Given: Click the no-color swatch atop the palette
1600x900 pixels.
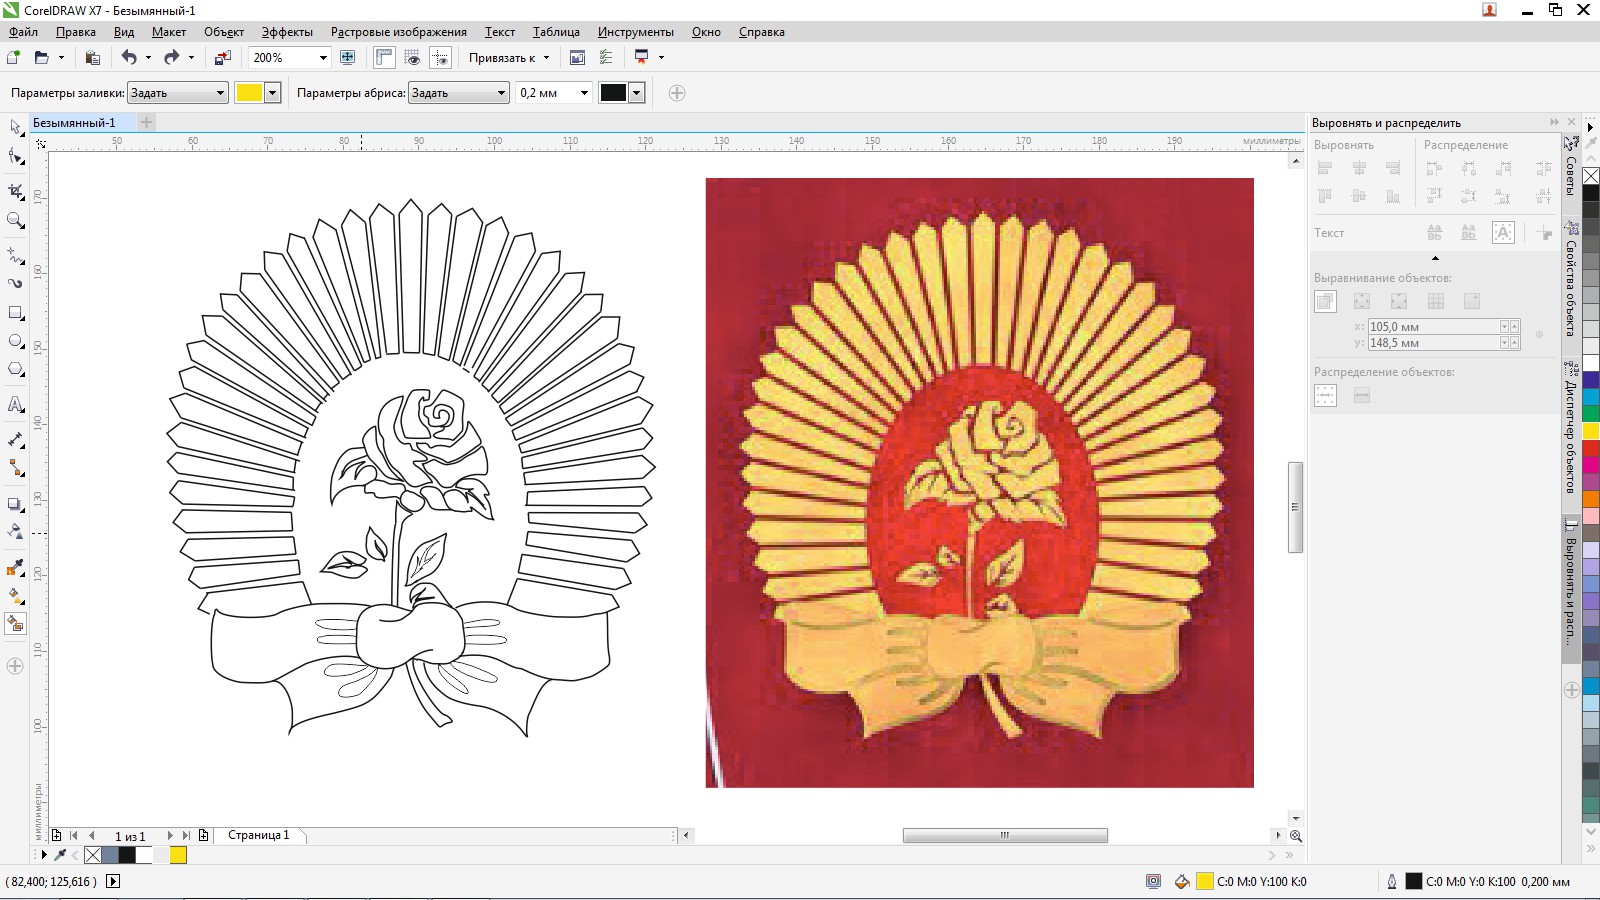Looking at the screenshot, I should click(1590, 177).
